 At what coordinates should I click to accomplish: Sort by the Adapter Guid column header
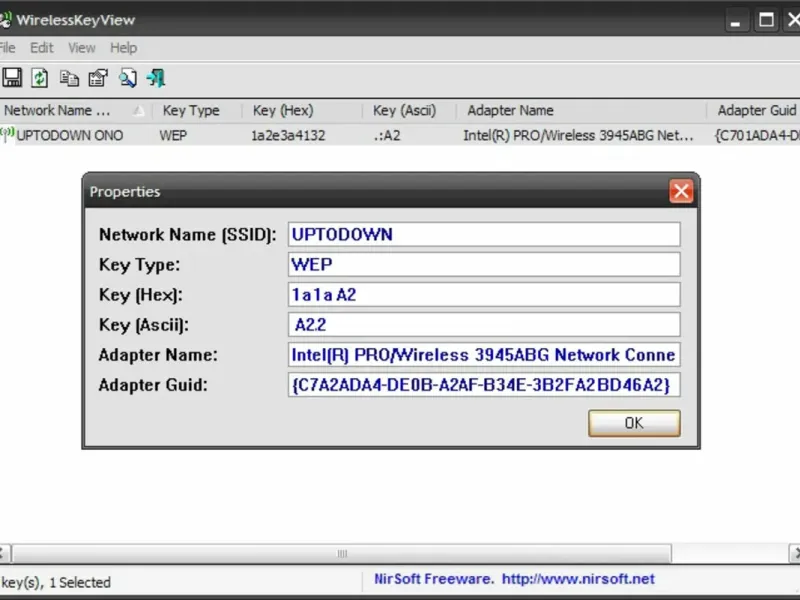754,110
